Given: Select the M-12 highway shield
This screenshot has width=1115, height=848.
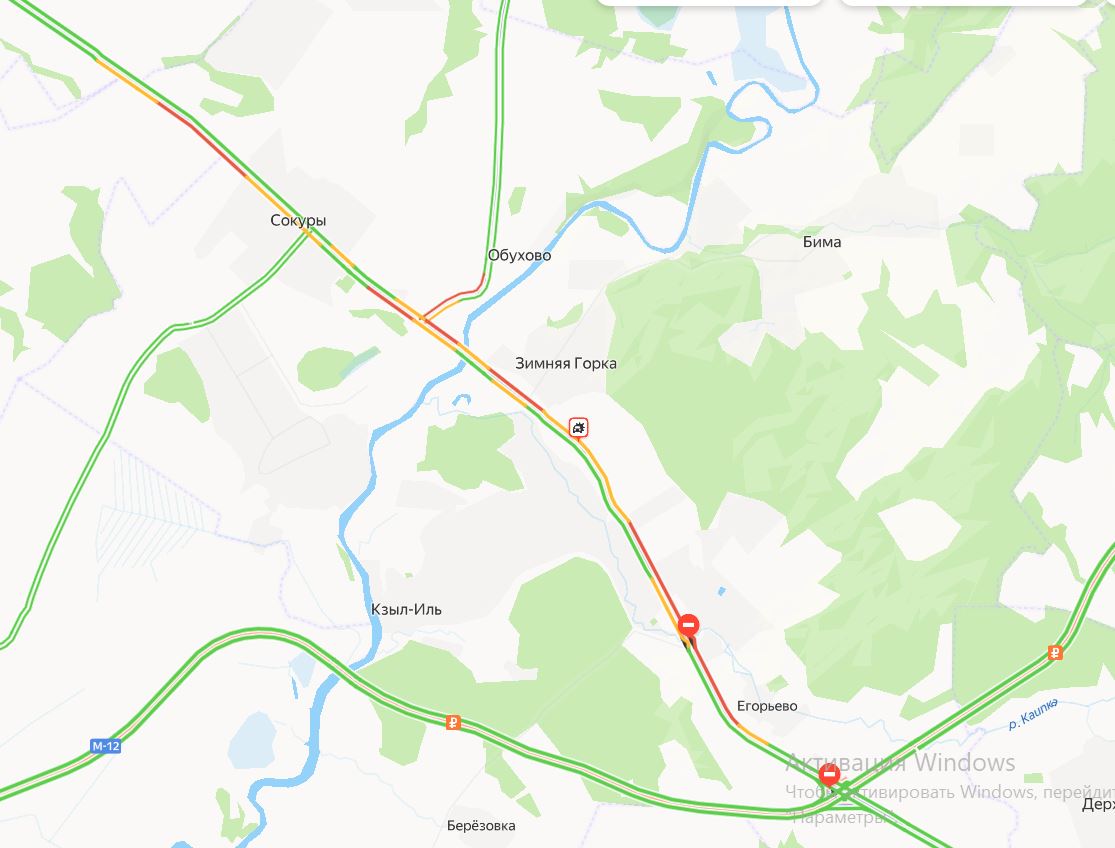Looking at the screenshot, I should click(105, 746).
